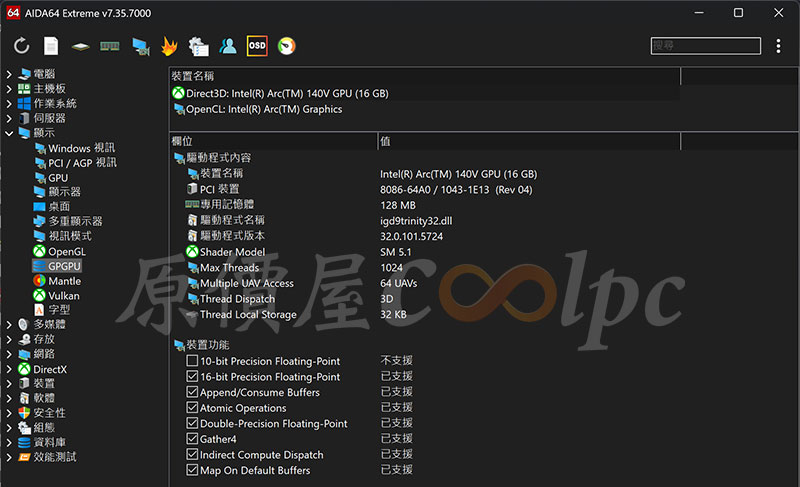The width and height of the screenshot is (800, 487).
Task: Select the 顯示器 tree item
Action: (57, 192)
